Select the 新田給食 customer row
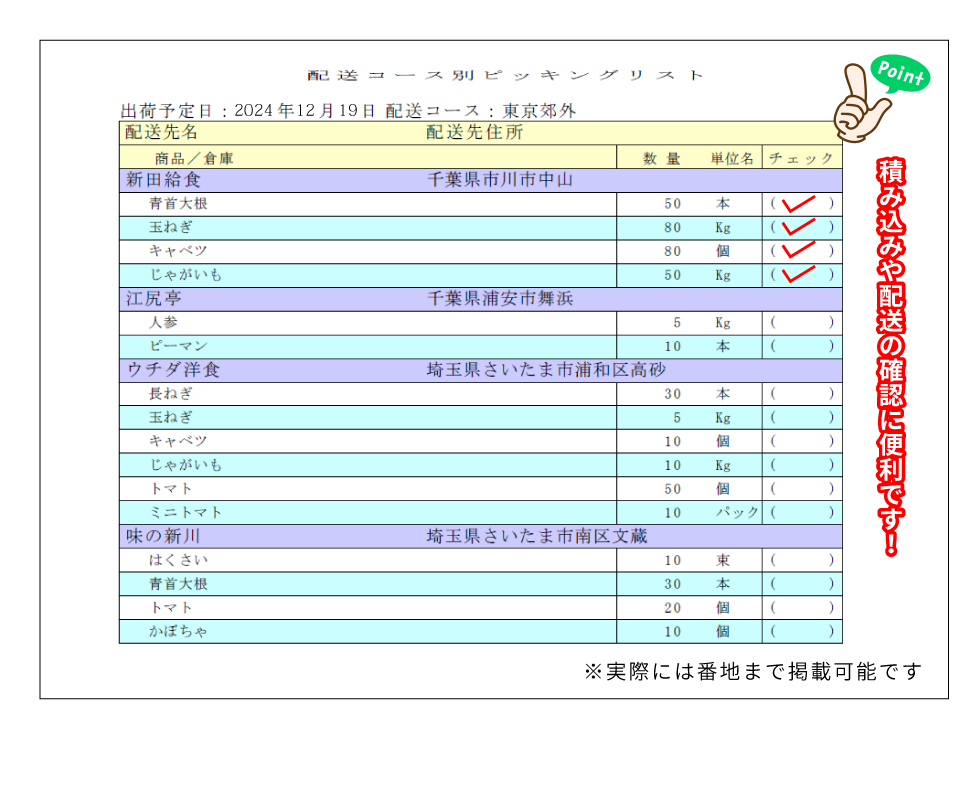This screenshot has height=793, width=980. click(x=481, y=181)
